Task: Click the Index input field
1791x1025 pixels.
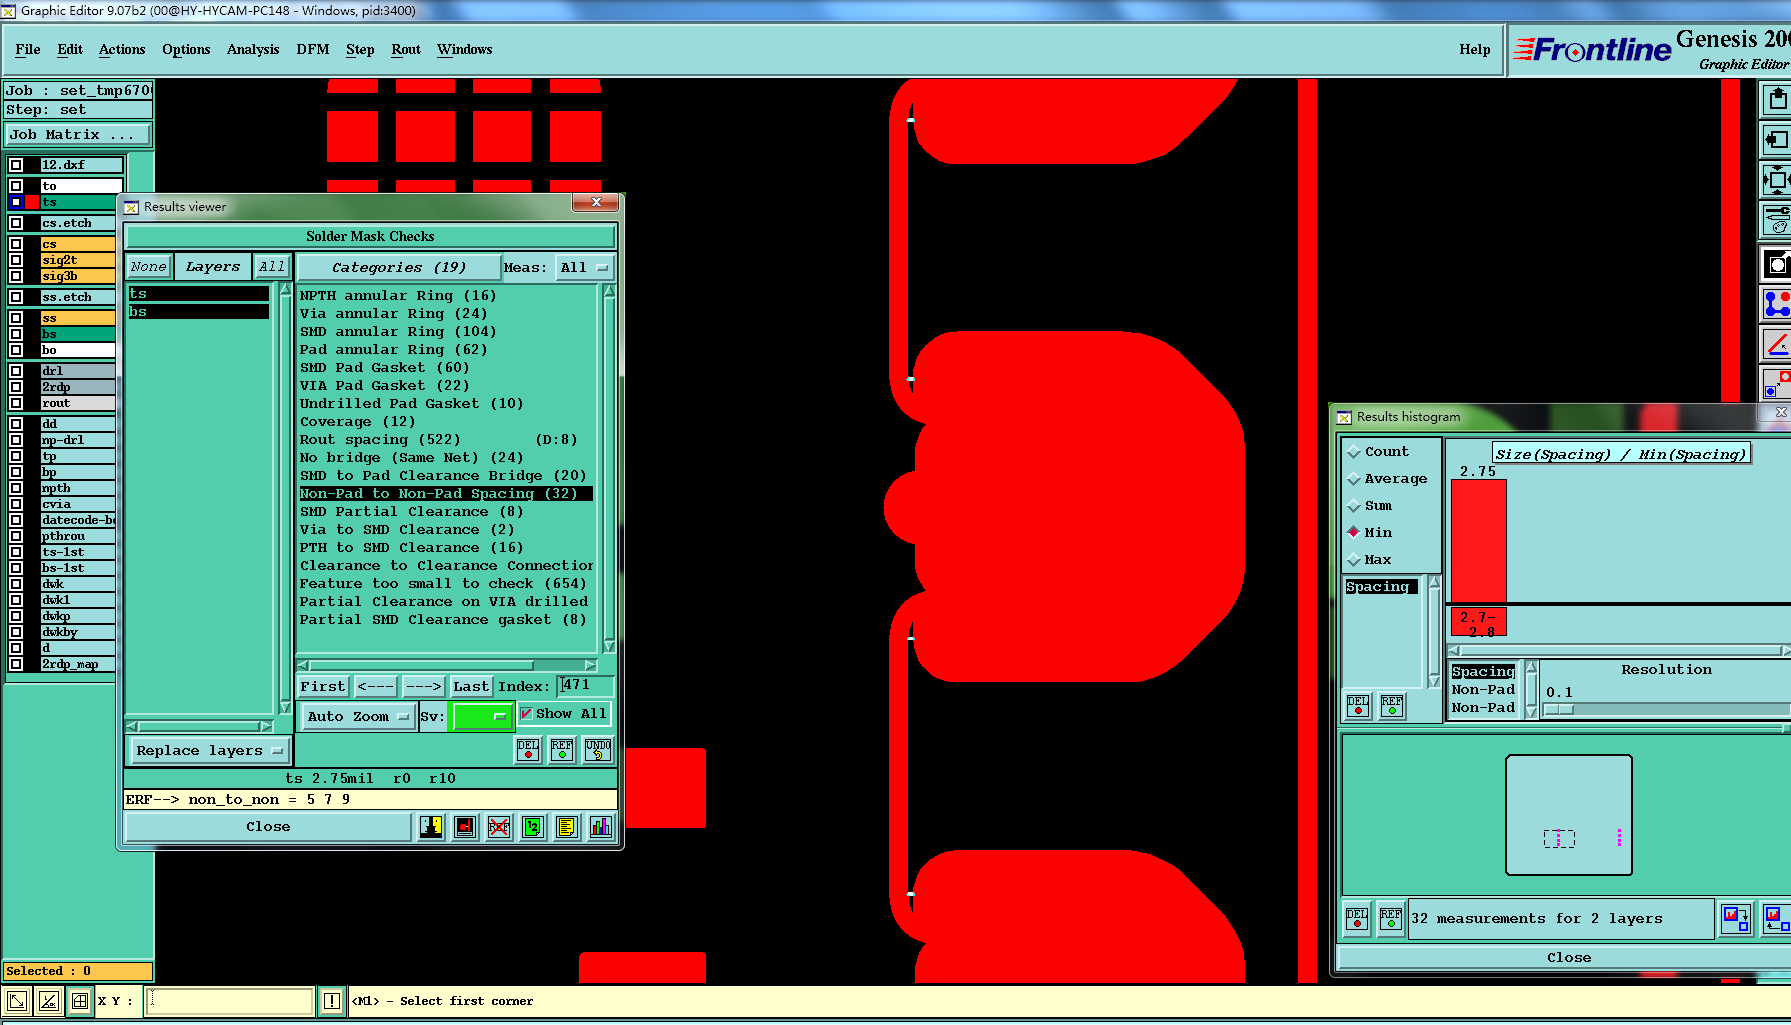Action: [586, 685]
